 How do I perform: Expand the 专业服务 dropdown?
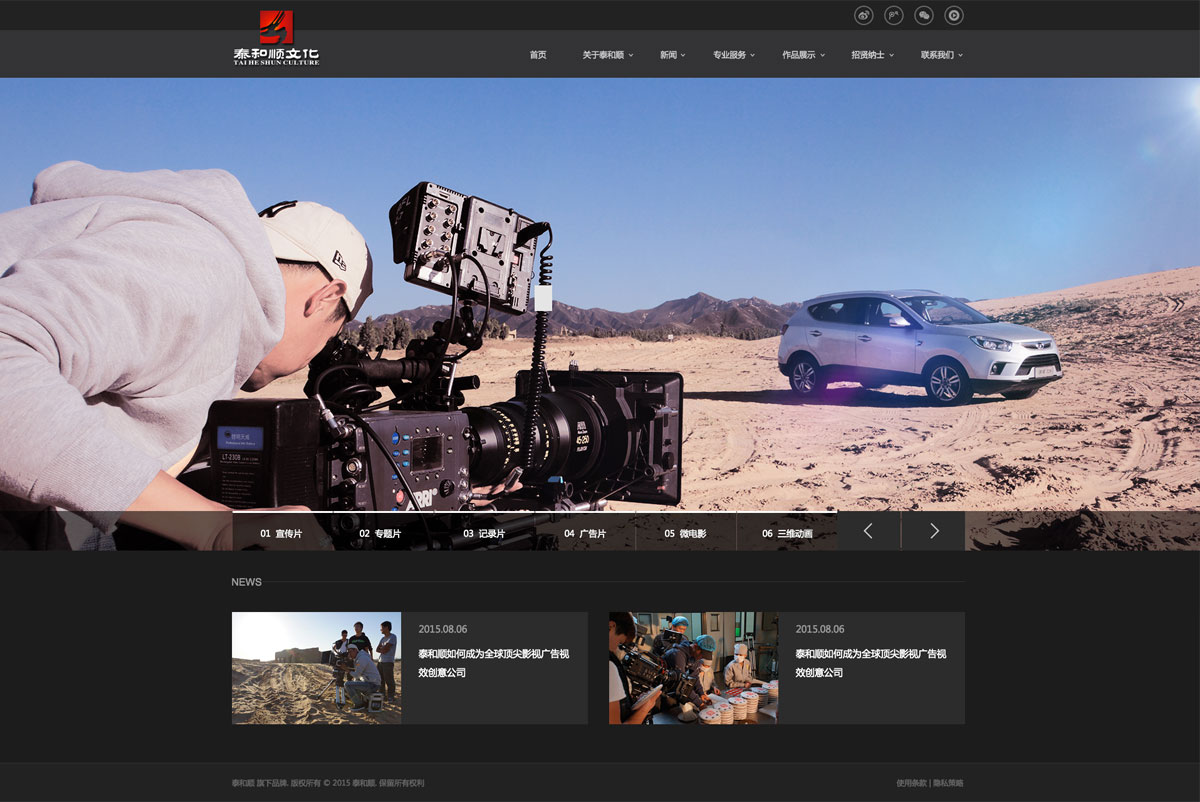tap(733, 55)
